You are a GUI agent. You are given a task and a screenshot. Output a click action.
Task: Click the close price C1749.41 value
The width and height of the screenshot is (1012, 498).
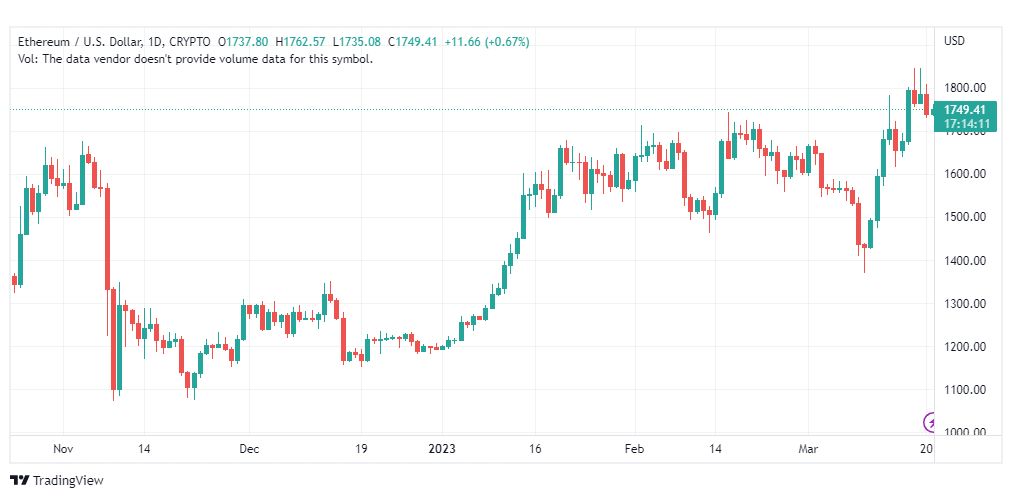pos(412,42)
